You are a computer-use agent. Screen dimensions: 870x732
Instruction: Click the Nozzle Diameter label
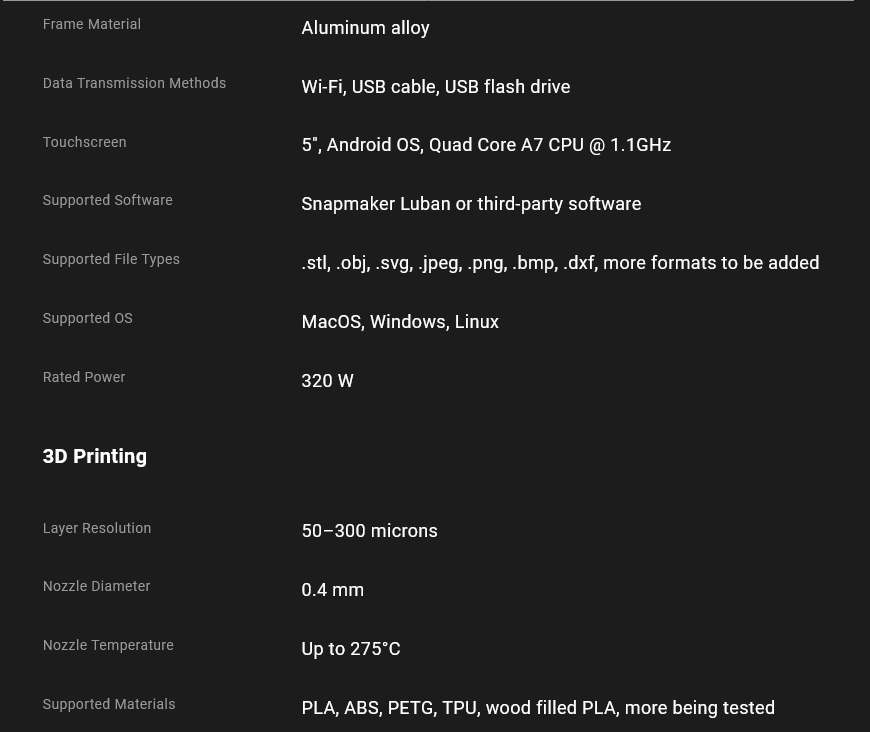(97, 586)
